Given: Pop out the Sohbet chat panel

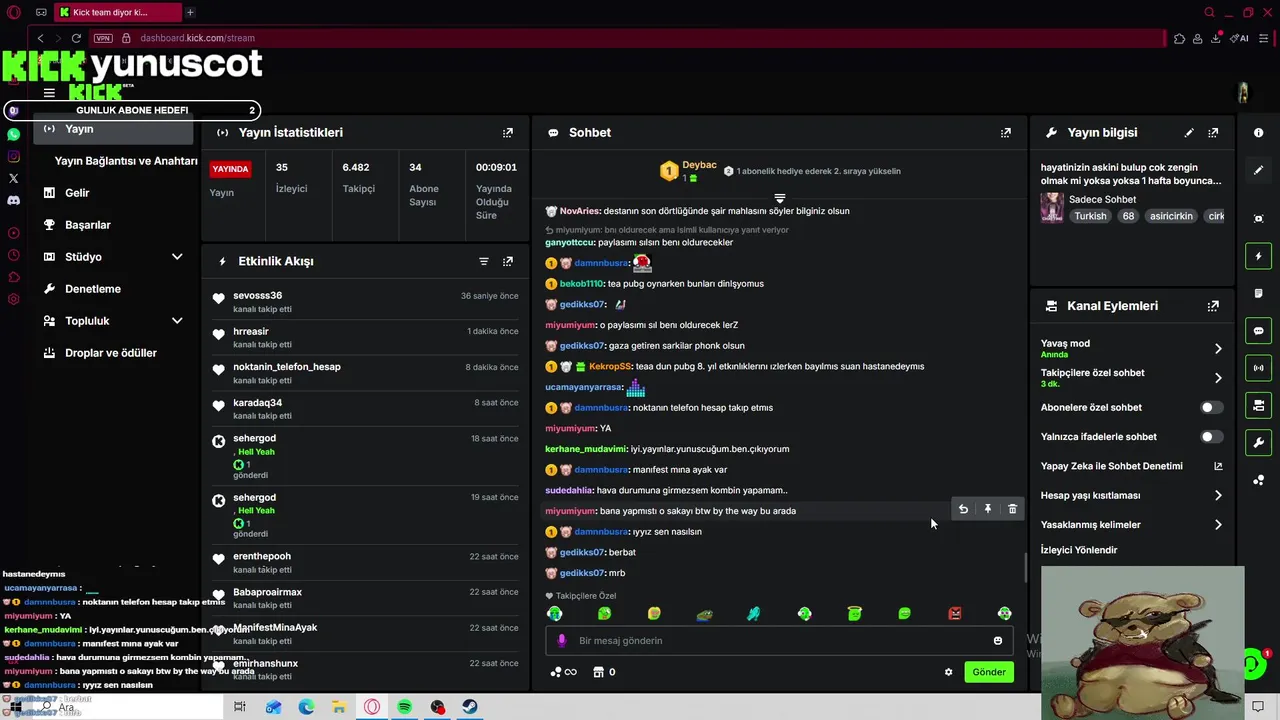Looking at the screenshot, I should 1006,132.
